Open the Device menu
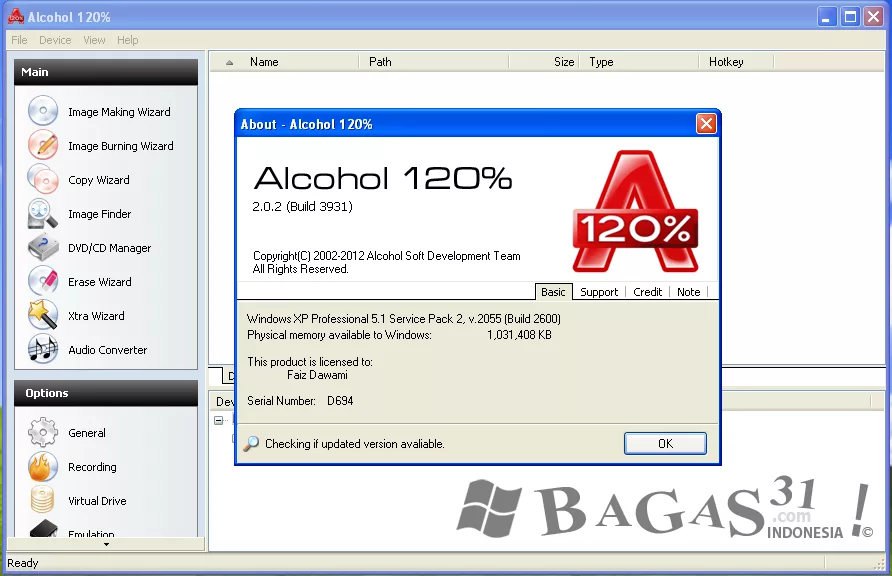 click(x=55, y=40)
